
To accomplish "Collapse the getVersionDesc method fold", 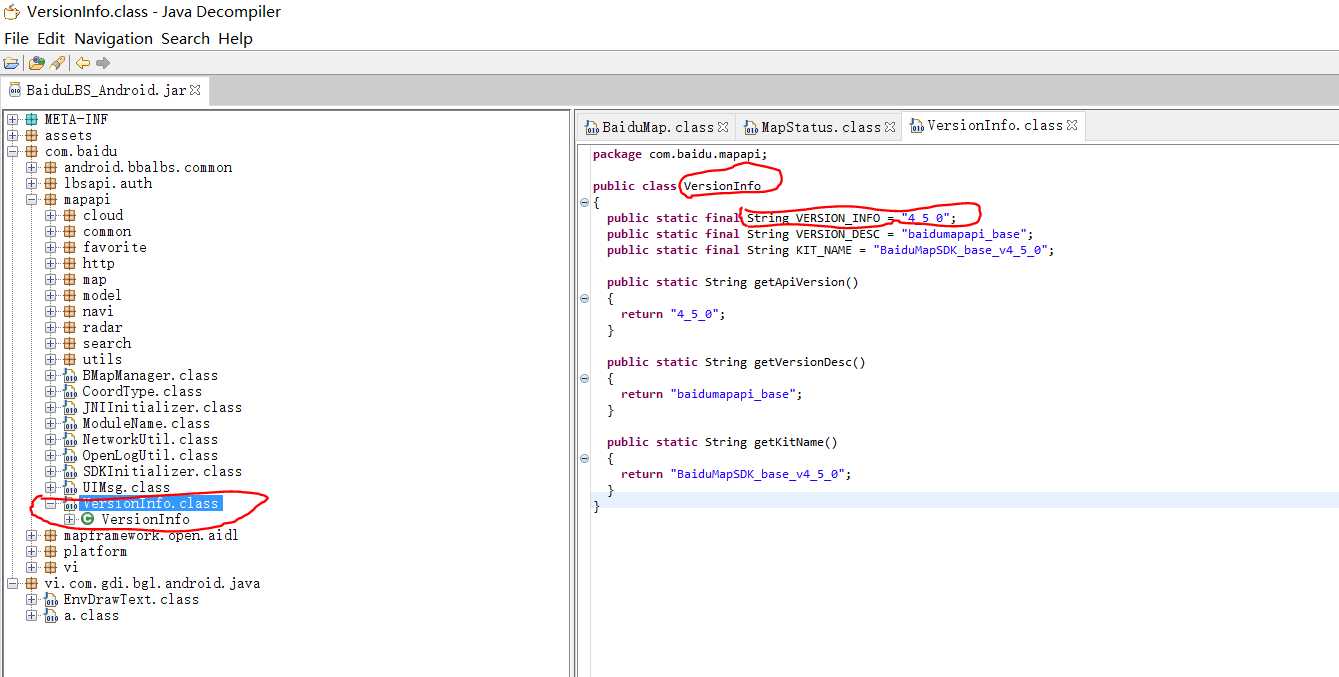I will coord(584,378).
